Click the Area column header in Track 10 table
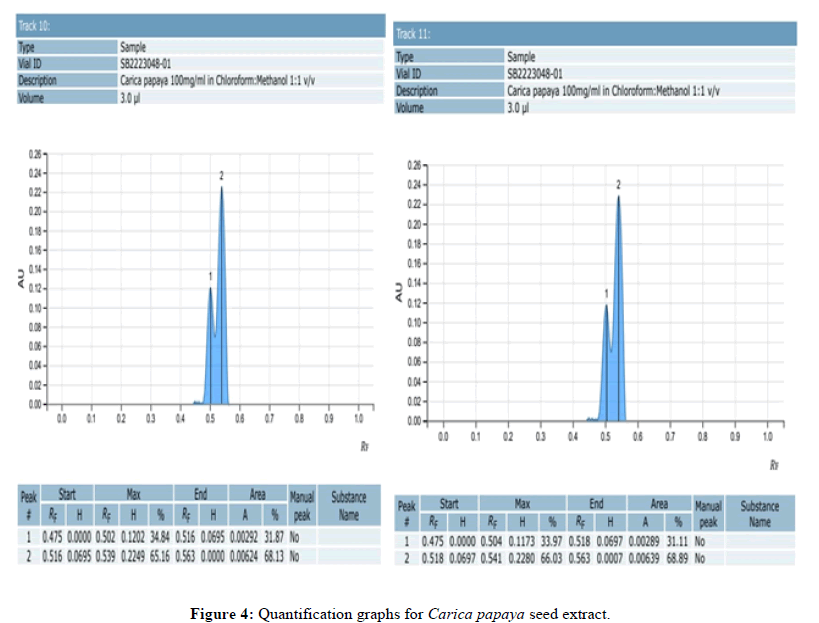This screenshot has width=819, height=623. [x=261, y=494]
